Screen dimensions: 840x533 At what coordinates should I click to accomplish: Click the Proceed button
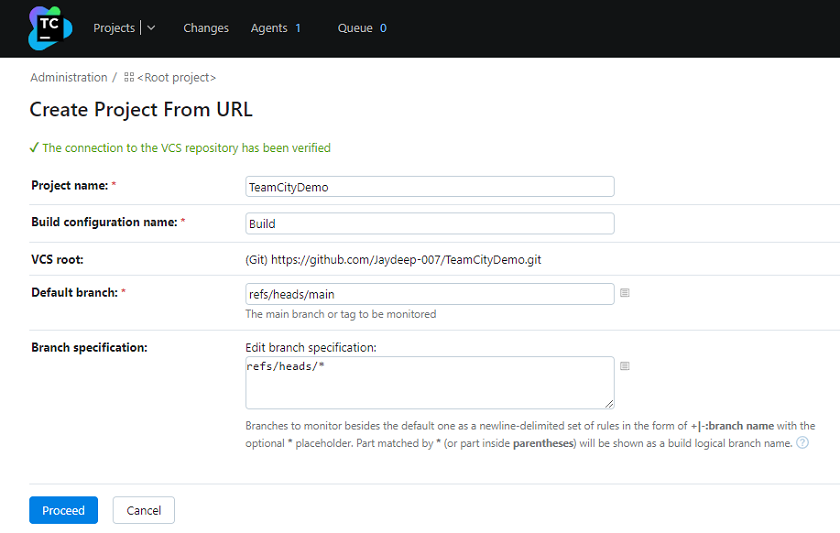[x=63, y=510]
